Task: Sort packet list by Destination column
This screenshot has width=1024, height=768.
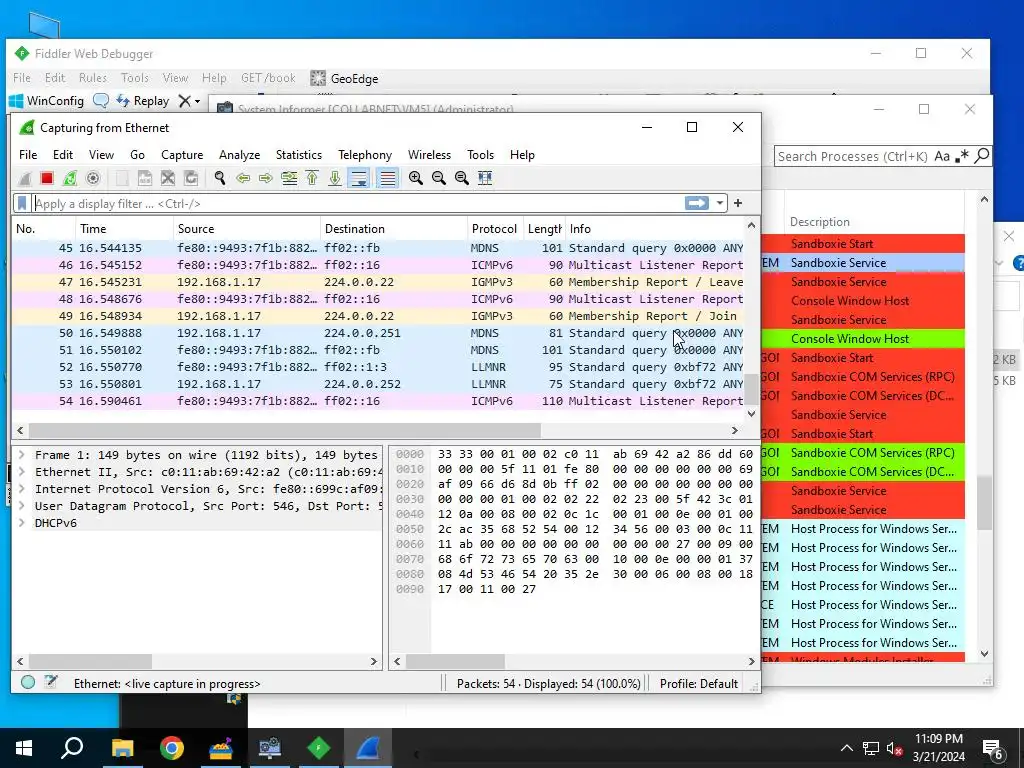Action: 394,229
